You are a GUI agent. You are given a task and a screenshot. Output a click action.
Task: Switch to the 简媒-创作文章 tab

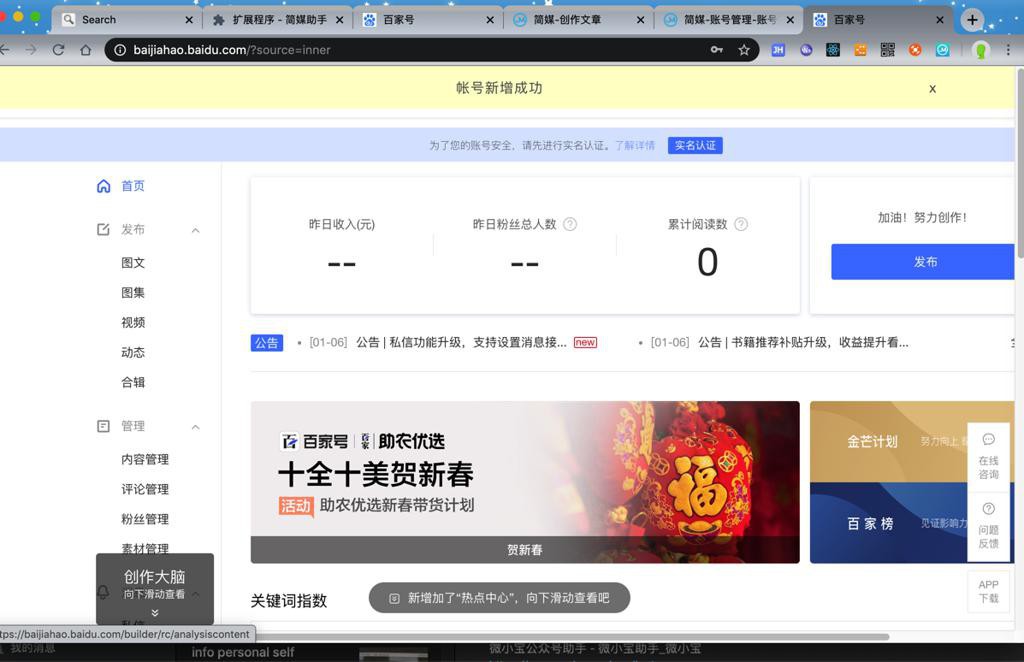[579, 20]
